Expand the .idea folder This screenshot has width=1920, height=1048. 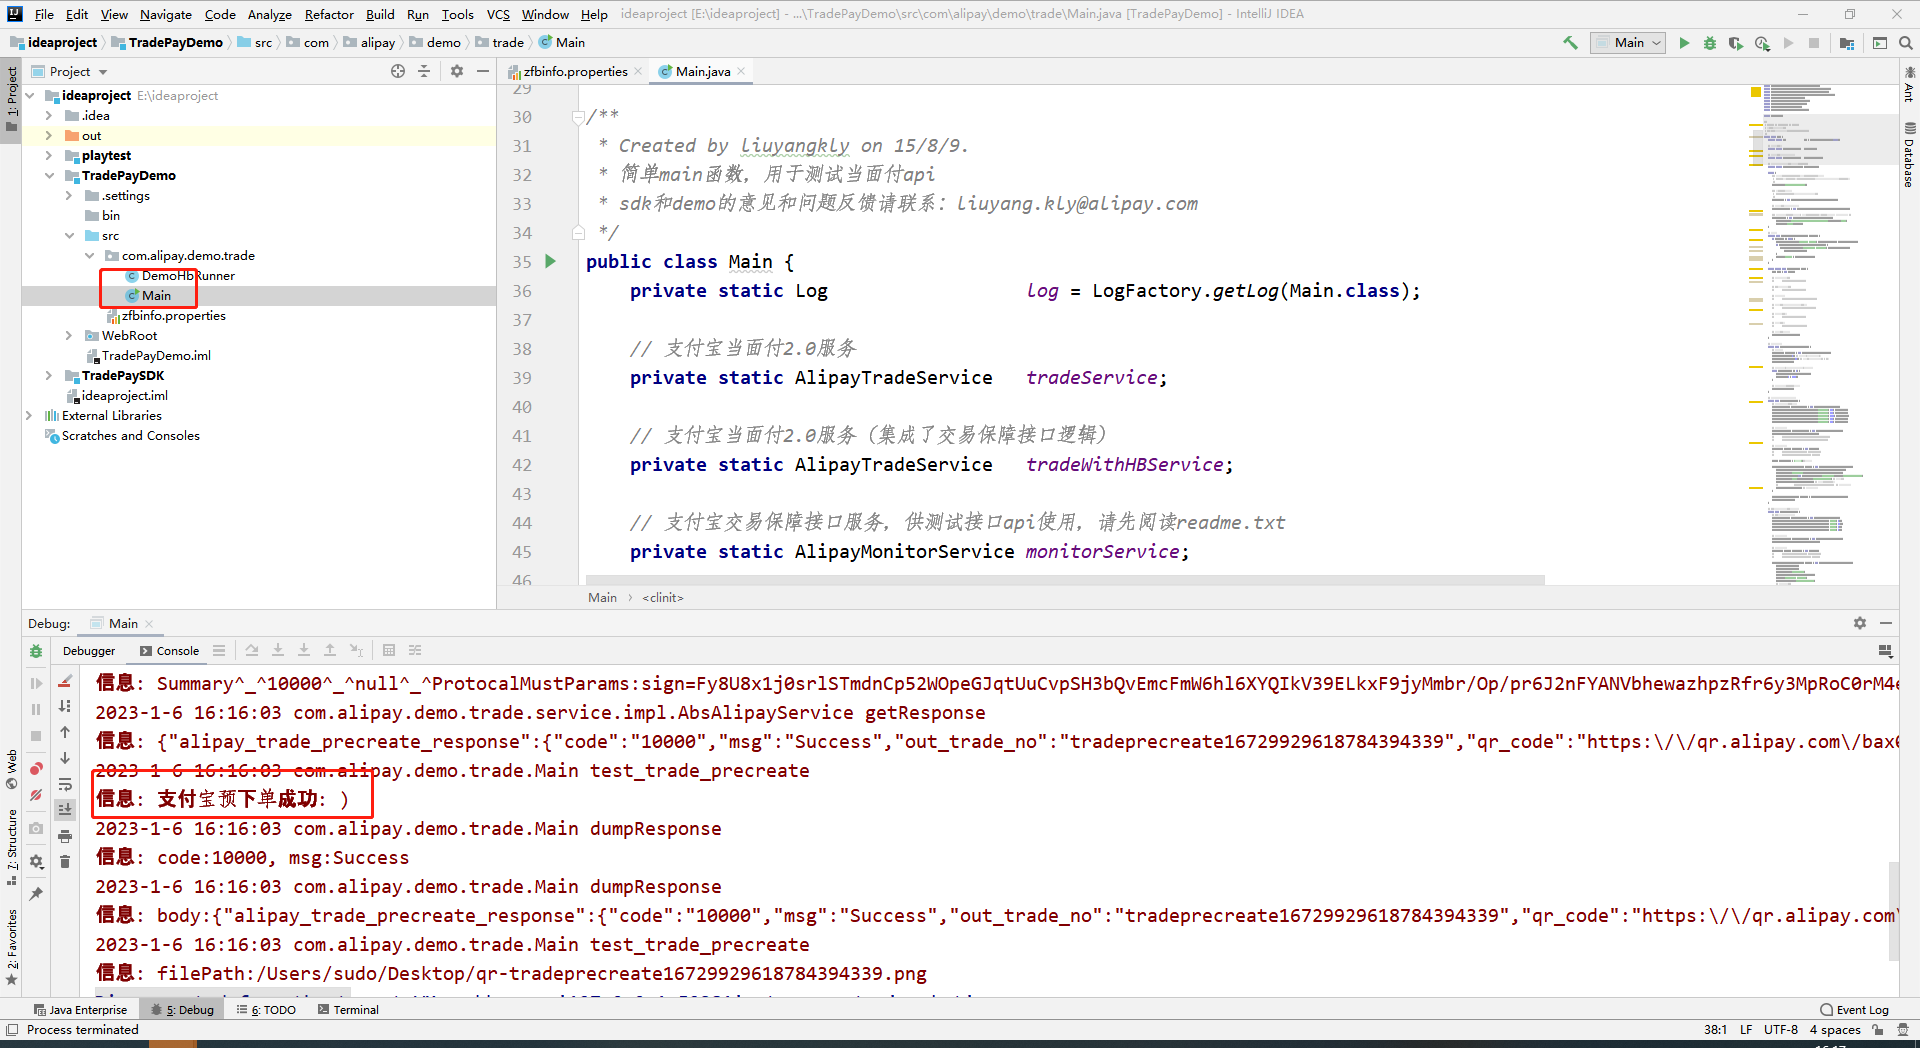pyautogui.click(x=49, y=115)
